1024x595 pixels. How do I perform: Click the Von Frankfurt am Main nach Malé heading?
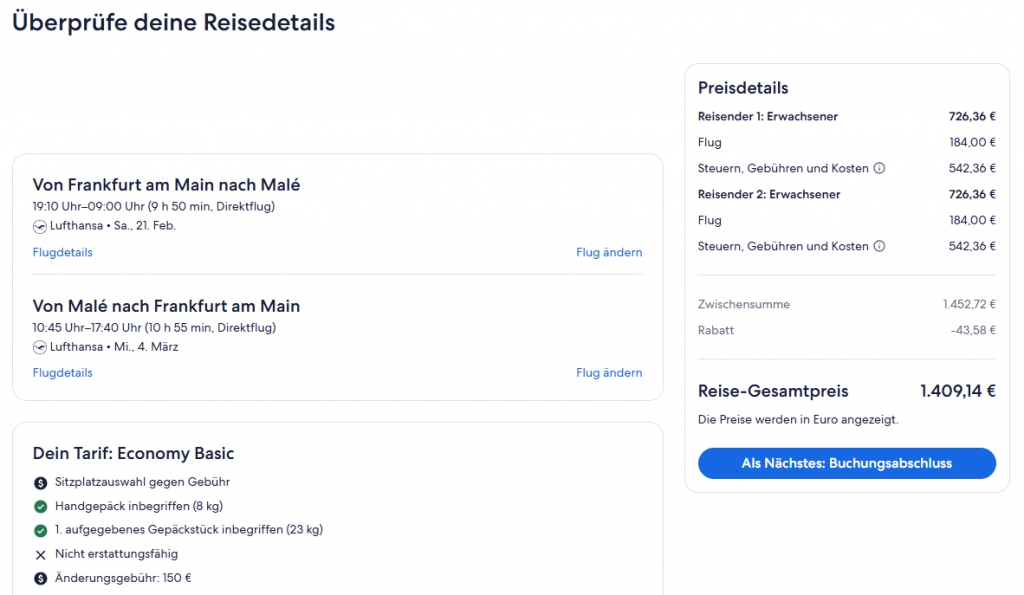point(166,185)
